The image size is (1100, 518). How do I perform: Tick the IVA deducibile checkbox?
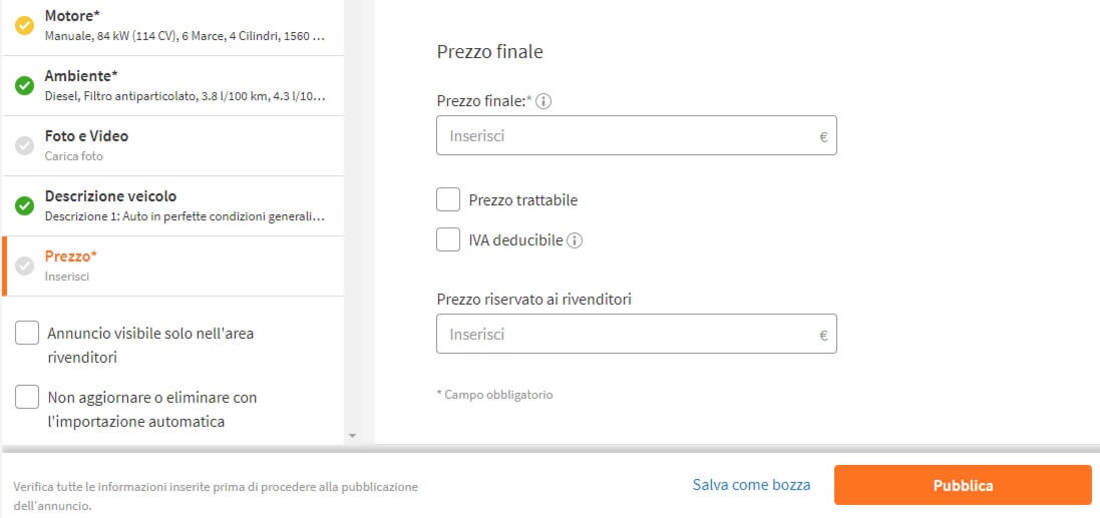tap(448, 240)
